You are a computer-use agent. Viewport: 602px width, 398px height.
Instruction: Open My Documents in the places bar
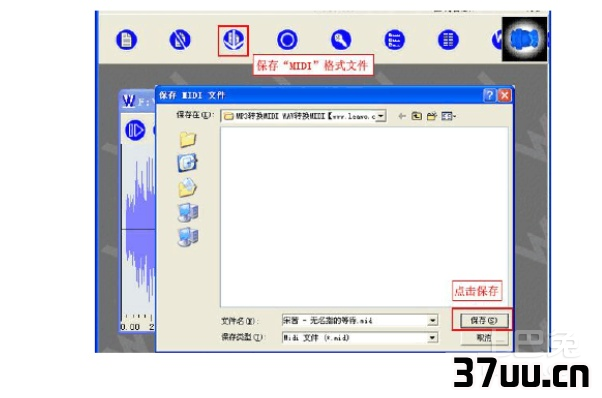click(187, 188)
